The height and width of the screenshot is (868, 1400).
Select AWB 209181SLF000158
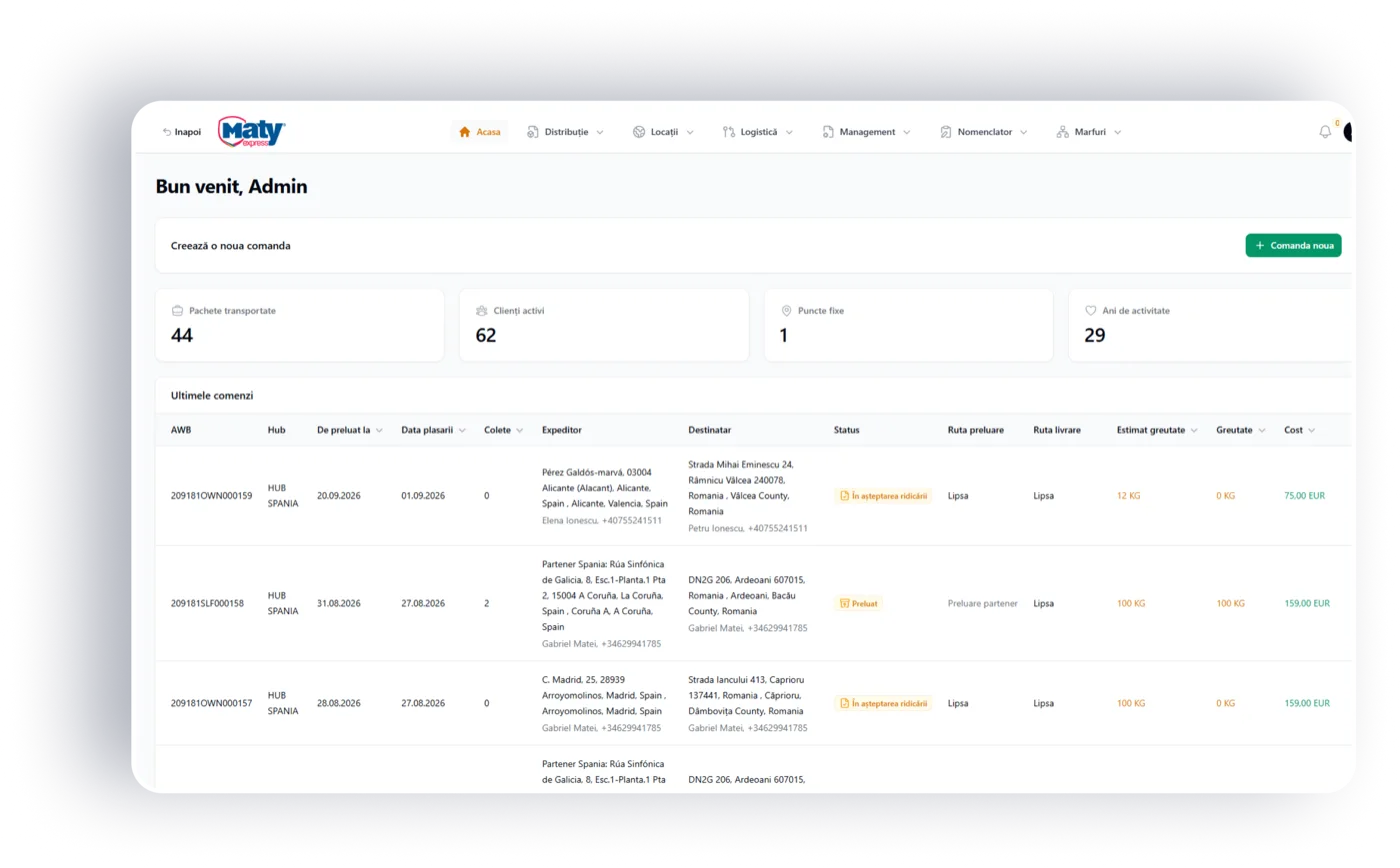[208, 604]
